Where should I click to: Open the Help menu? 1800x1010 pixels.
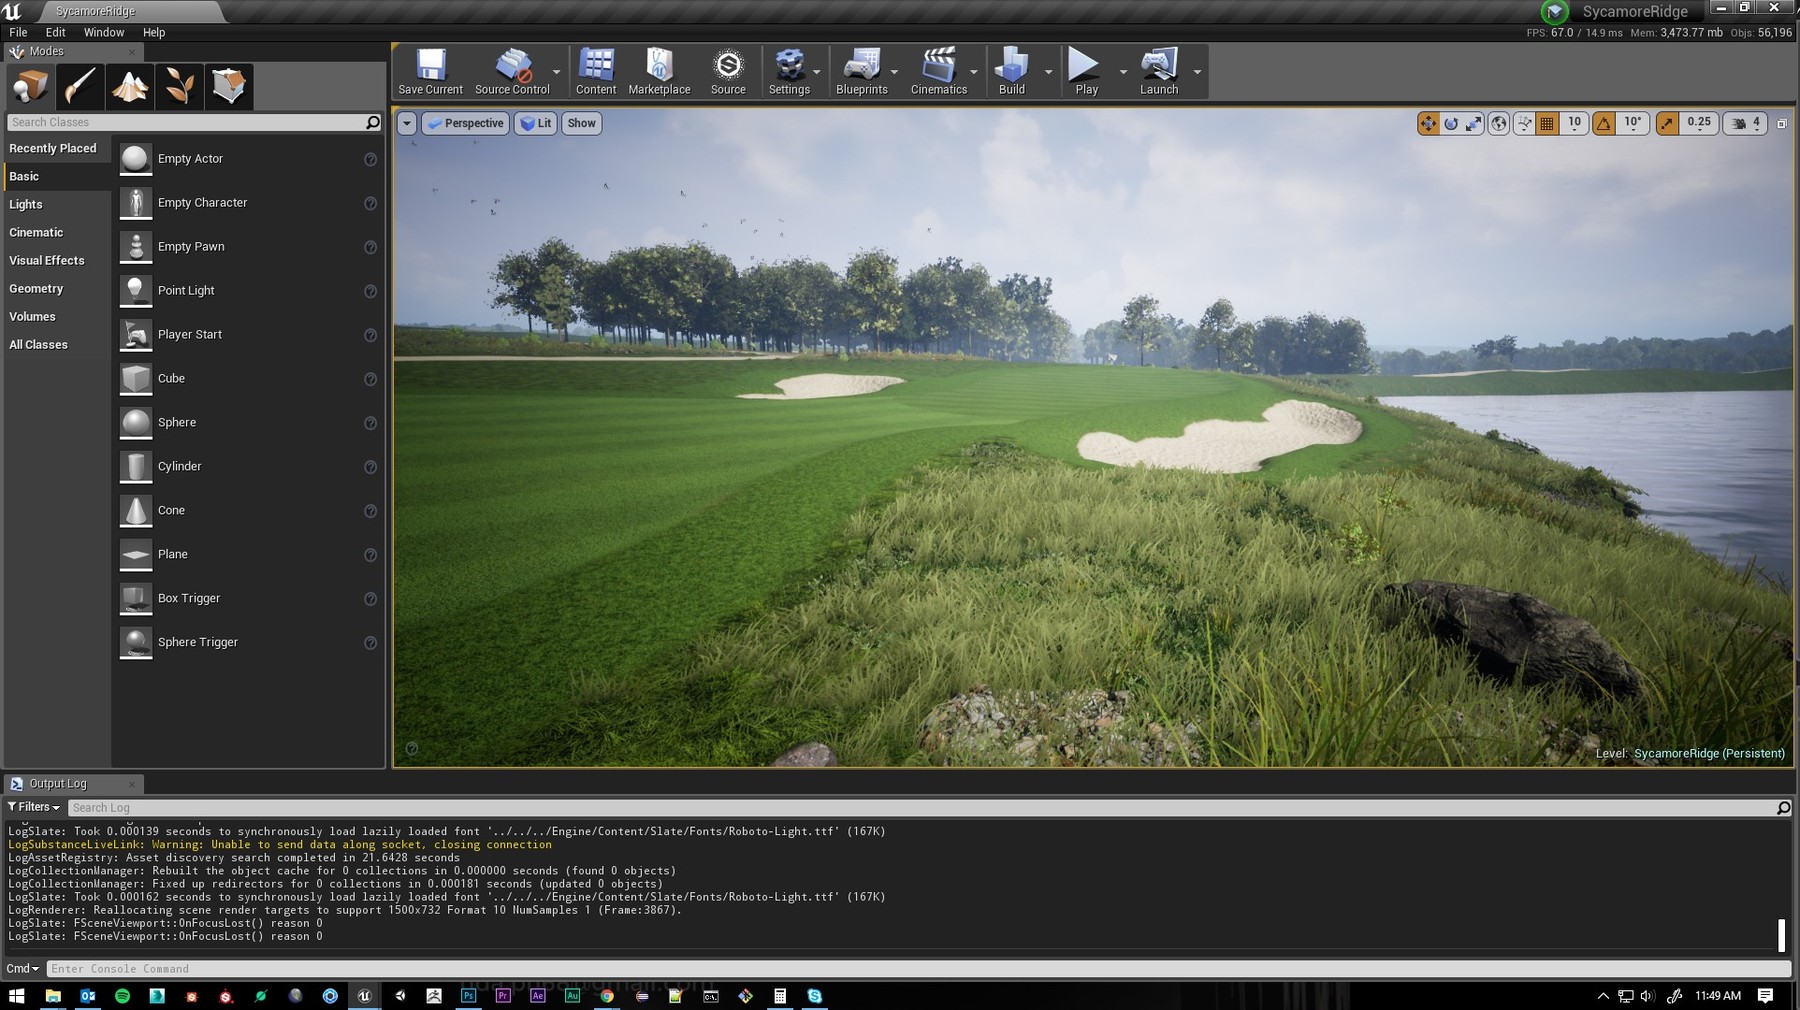[154, 32]
